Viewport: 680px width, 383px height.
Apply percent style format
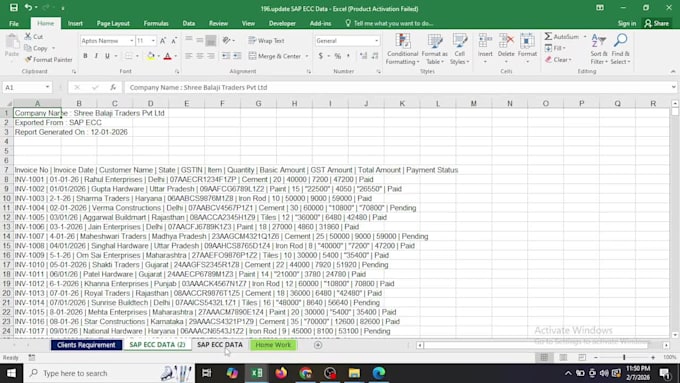[338, 56]
